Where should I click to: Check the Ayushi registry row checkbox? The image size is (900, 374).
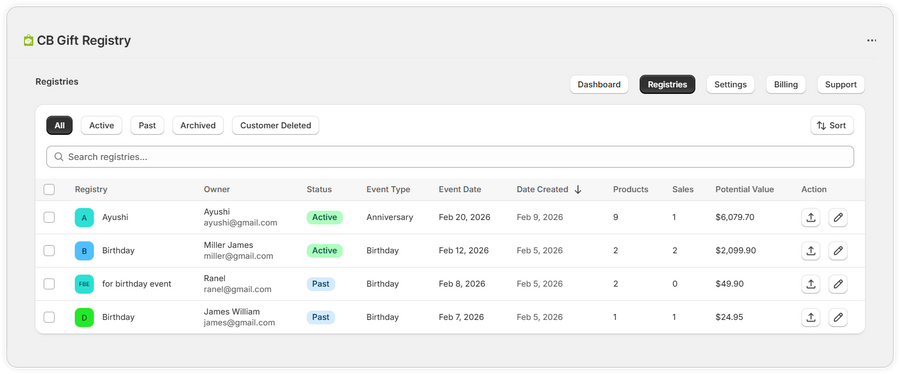point(49,217)
